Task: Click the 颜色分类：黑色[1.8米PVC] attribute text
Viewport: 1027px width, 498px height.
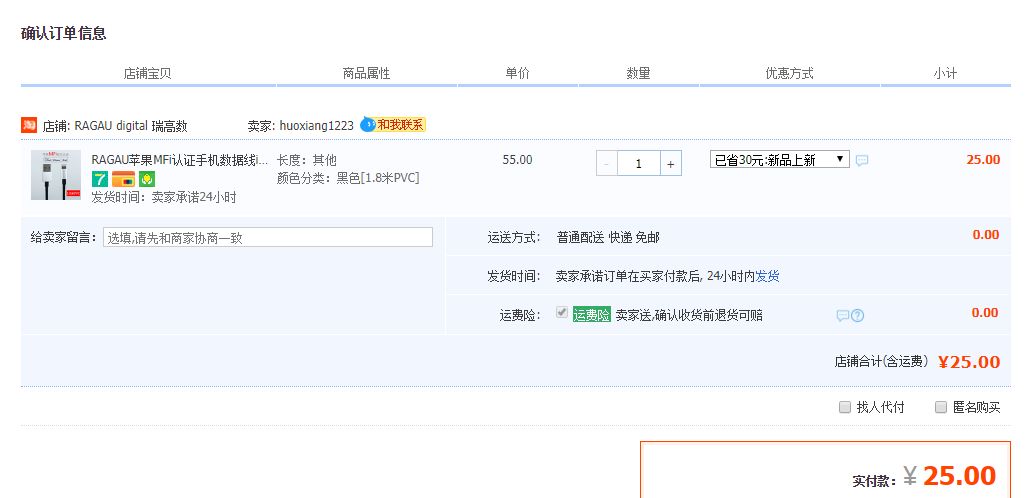Action: (x=348, y=178)
